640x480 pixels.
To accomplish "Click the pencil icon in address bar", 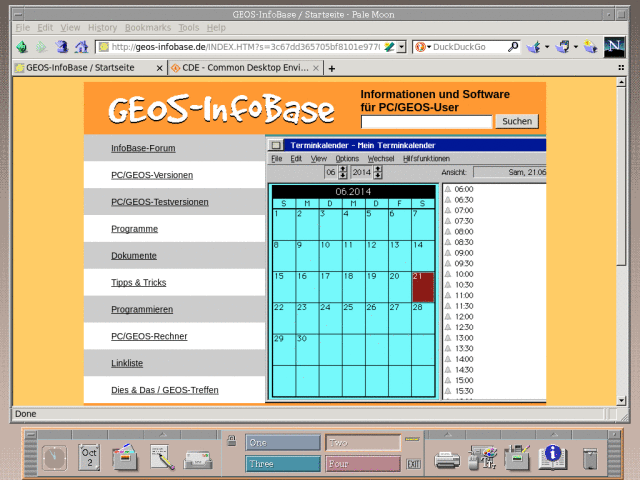I will [x=389, y=47].
